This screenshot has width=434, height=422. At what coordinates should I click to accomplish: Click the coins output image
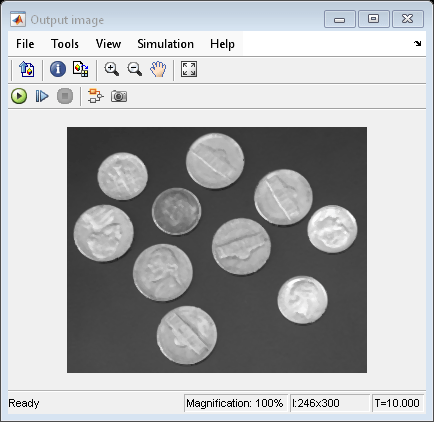point(217,250)
